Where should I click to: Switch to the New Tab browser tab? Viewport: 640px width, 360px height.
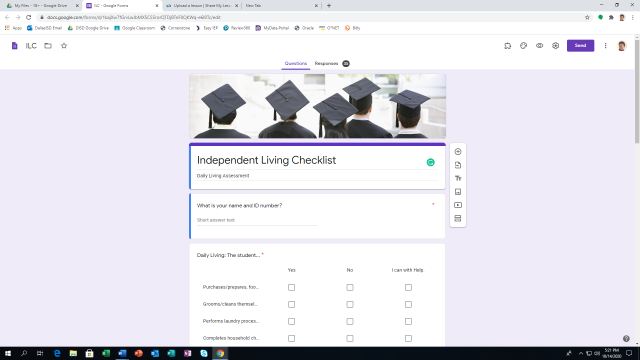click(281, 6)
